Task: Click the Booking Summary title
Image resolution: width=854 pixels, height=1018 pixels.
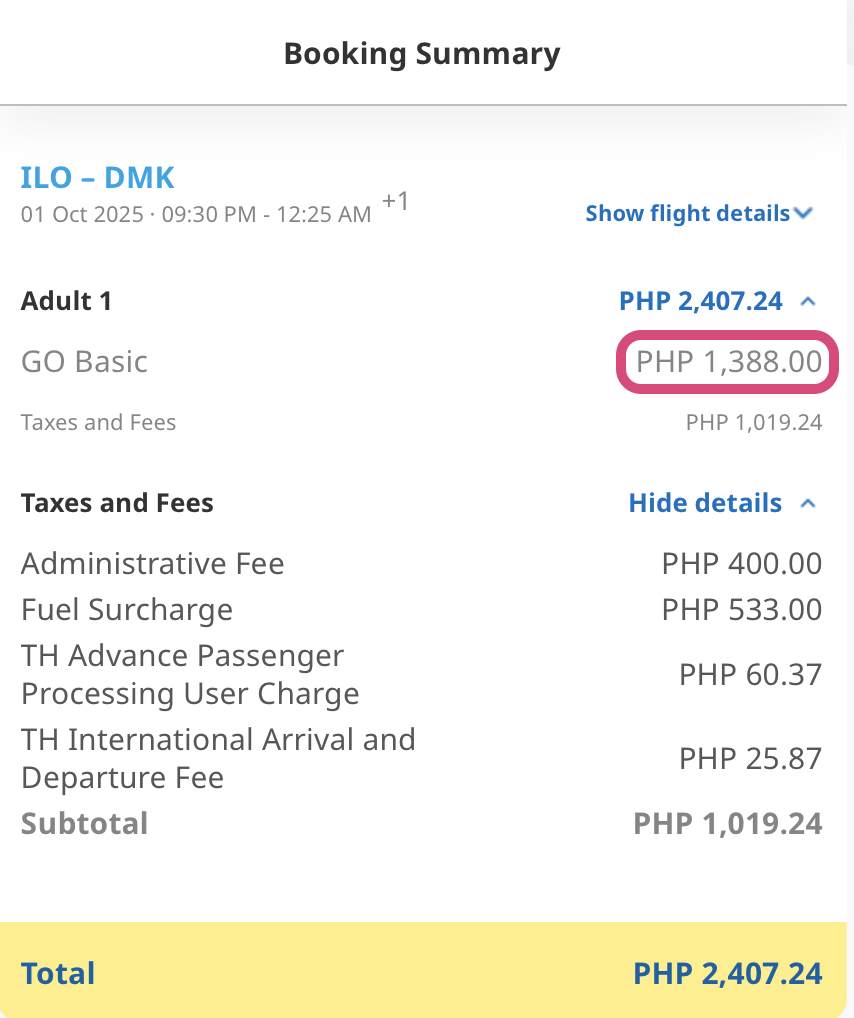Action: point(422,53)
